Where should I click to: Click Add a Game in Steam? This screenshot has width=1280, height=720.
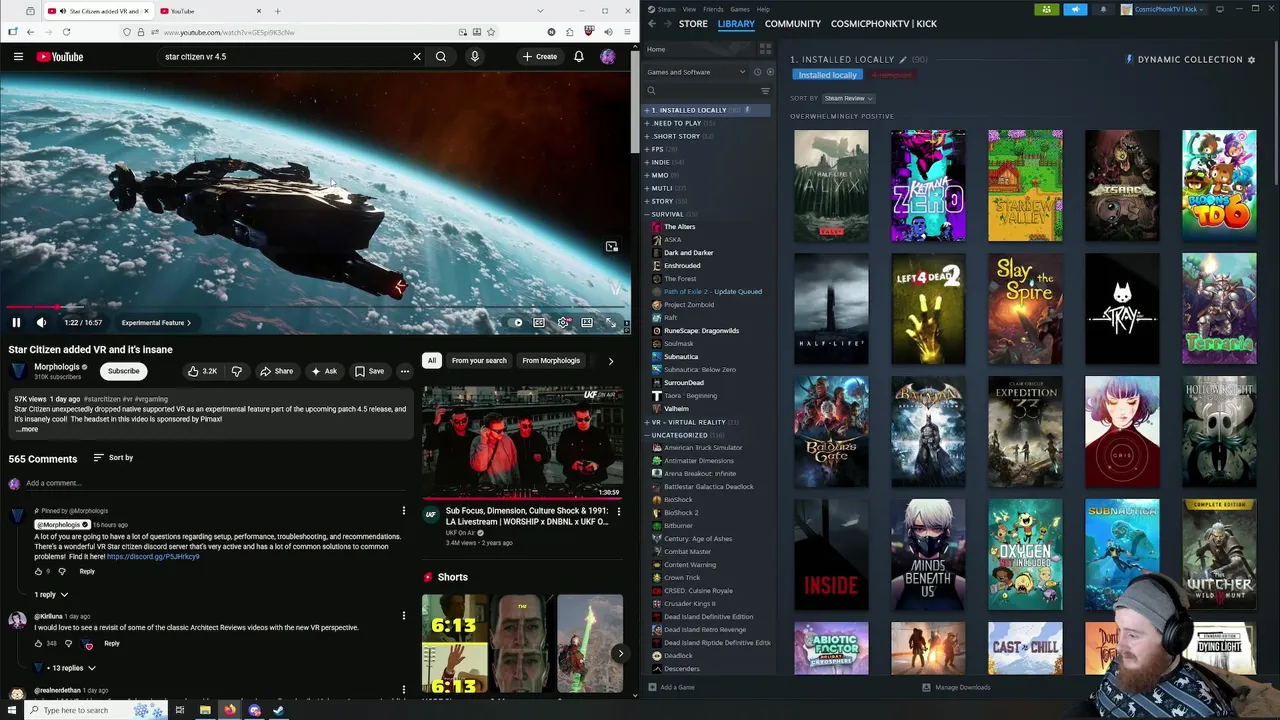click(x=671, y=687)
